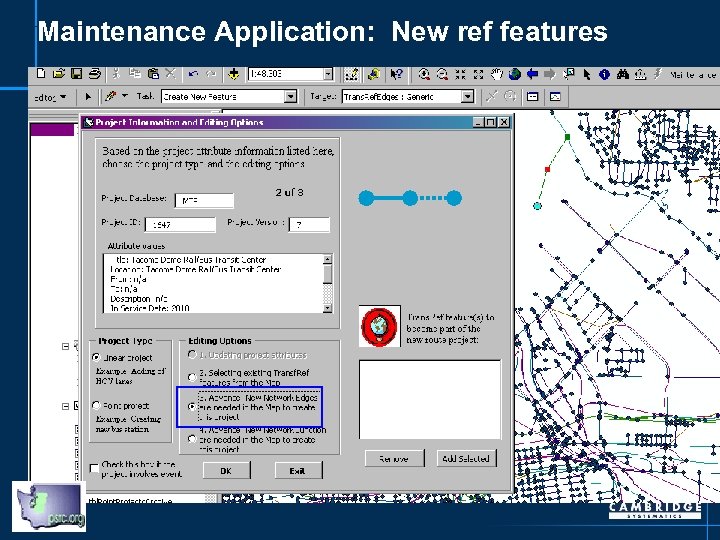Image resolution: width=720 pixels, height=540 pixels.
Task: Click the Save disk icon
Action: [x=76, y=73]
